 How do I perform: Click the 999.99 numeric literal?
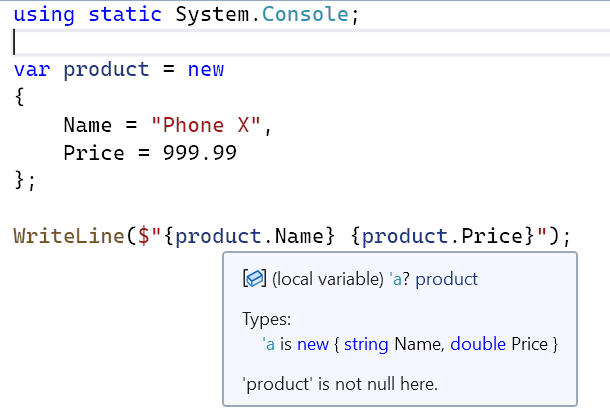(x=200, y=153)
